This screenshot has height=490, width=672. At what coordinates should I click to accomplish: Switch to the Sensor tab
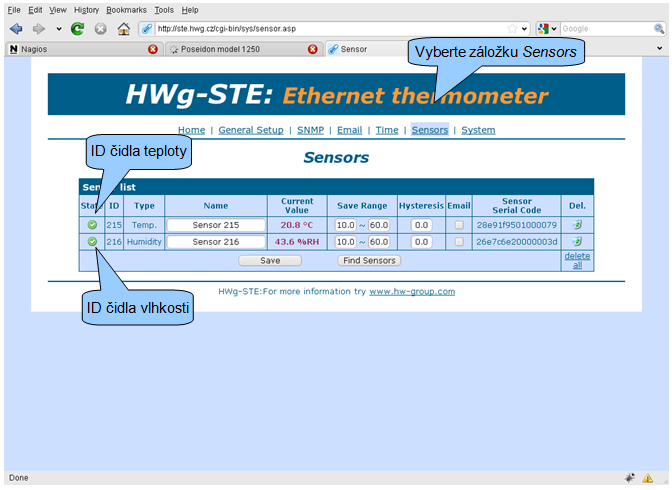[x=366, y=49]
